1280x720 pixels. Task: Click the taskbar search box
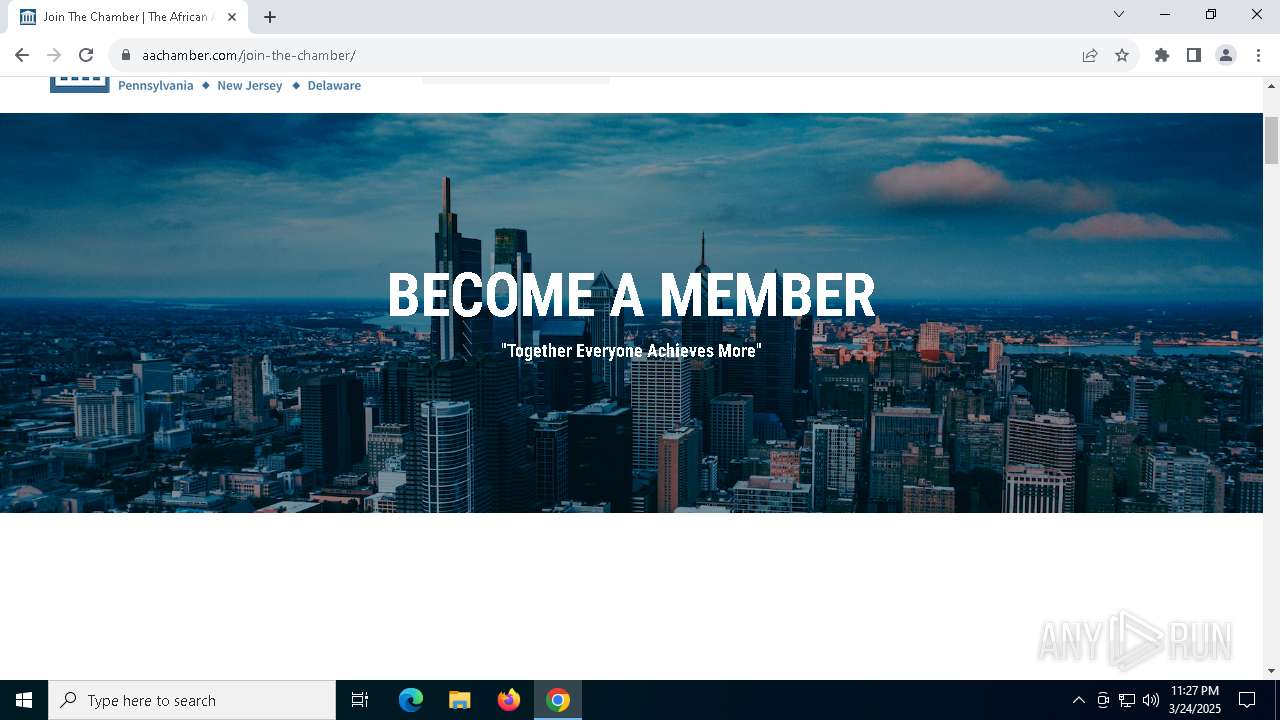click(x=192, y=700)
